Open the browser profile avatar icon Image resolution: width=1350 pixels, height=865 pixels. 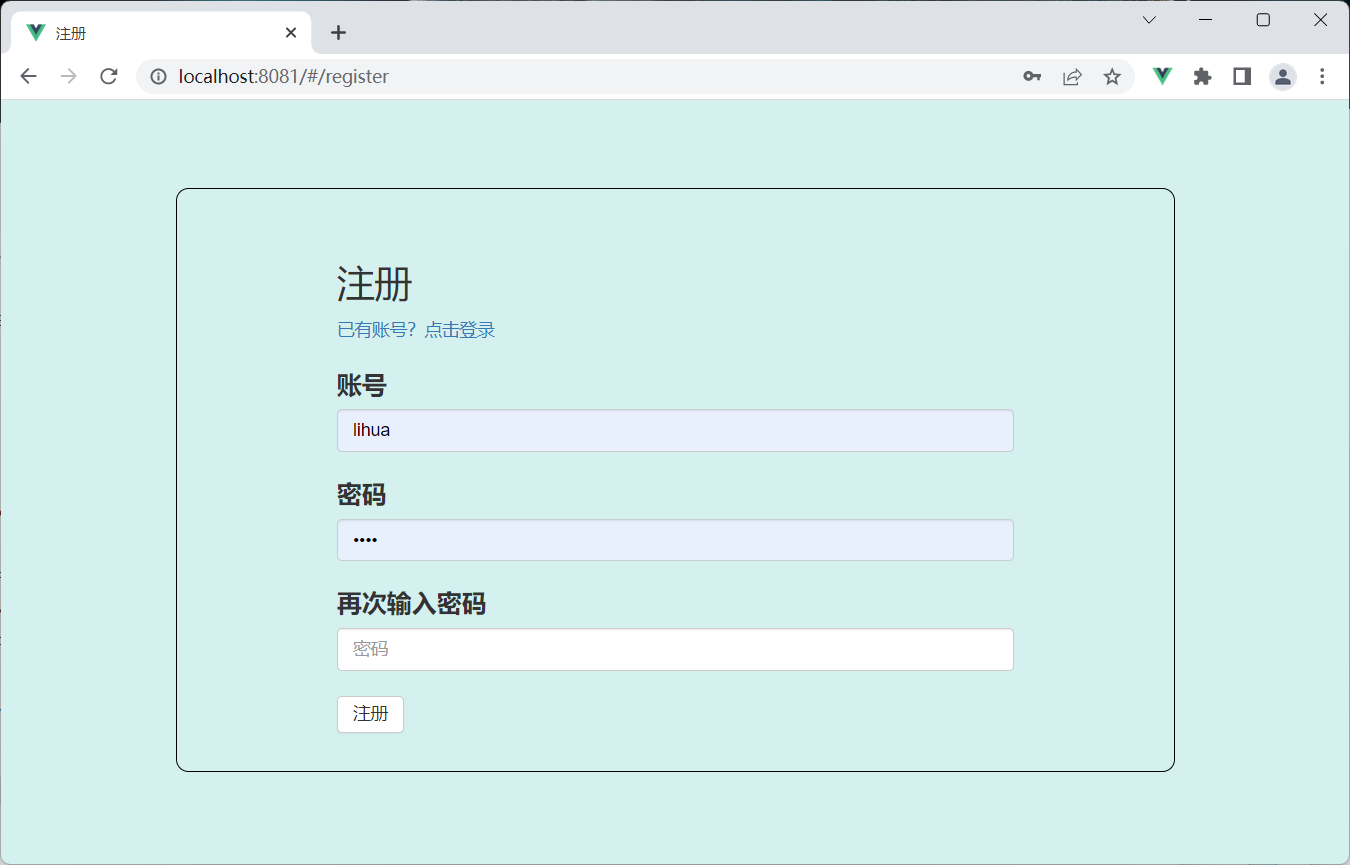tap(1283, 76)
